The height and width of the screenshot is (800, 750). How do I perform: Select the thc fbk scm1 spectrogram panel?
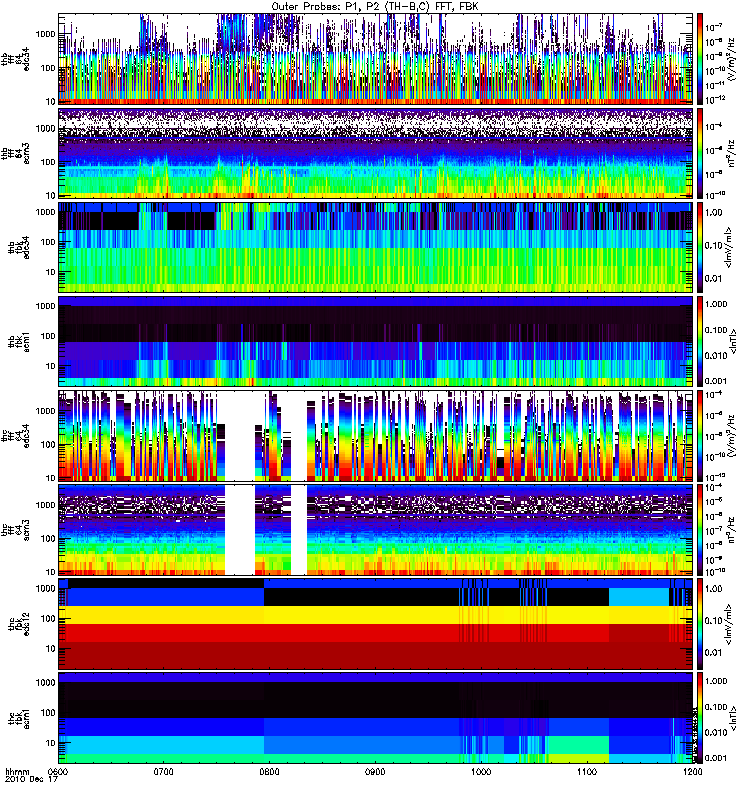375,717
